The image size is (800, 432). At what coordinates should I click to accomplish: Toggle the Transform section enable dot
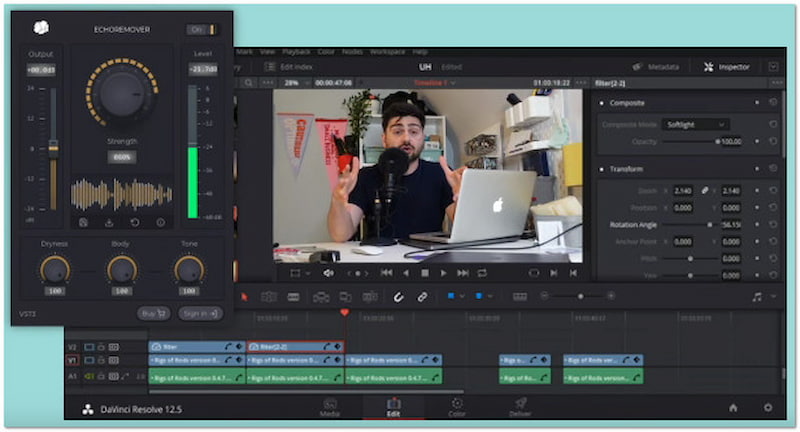point(602,169)
